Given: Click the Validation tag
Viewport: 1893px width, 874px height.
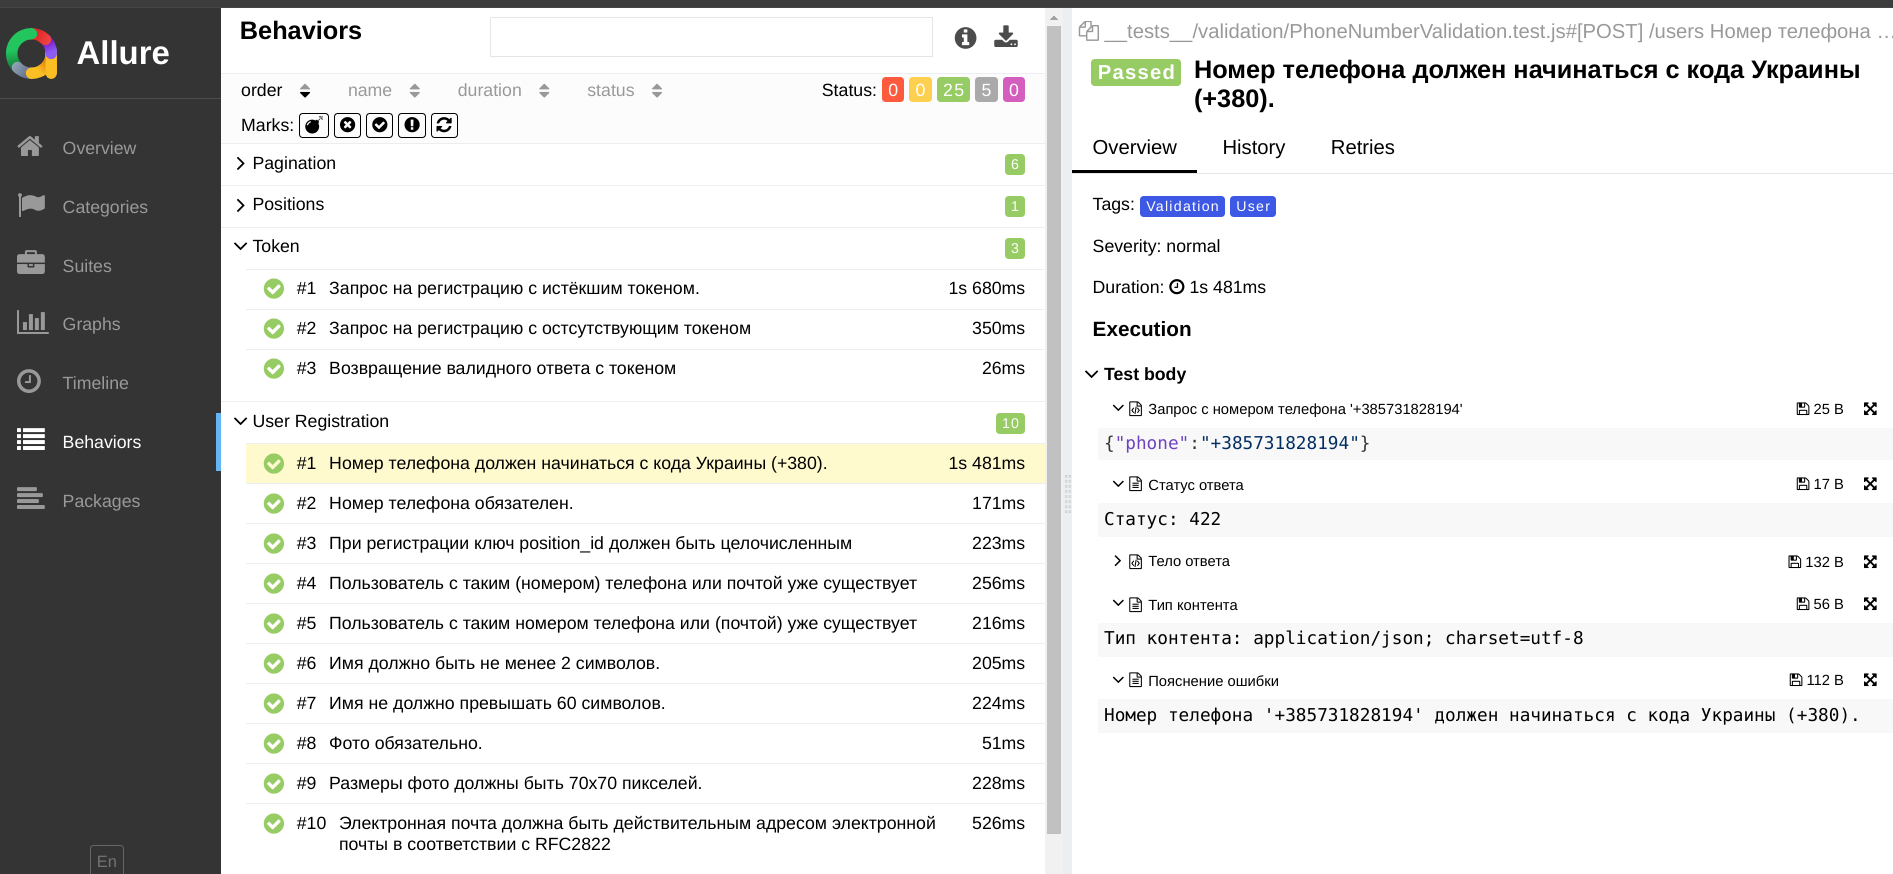Looking at the screenshot, I should point(1182,206).
